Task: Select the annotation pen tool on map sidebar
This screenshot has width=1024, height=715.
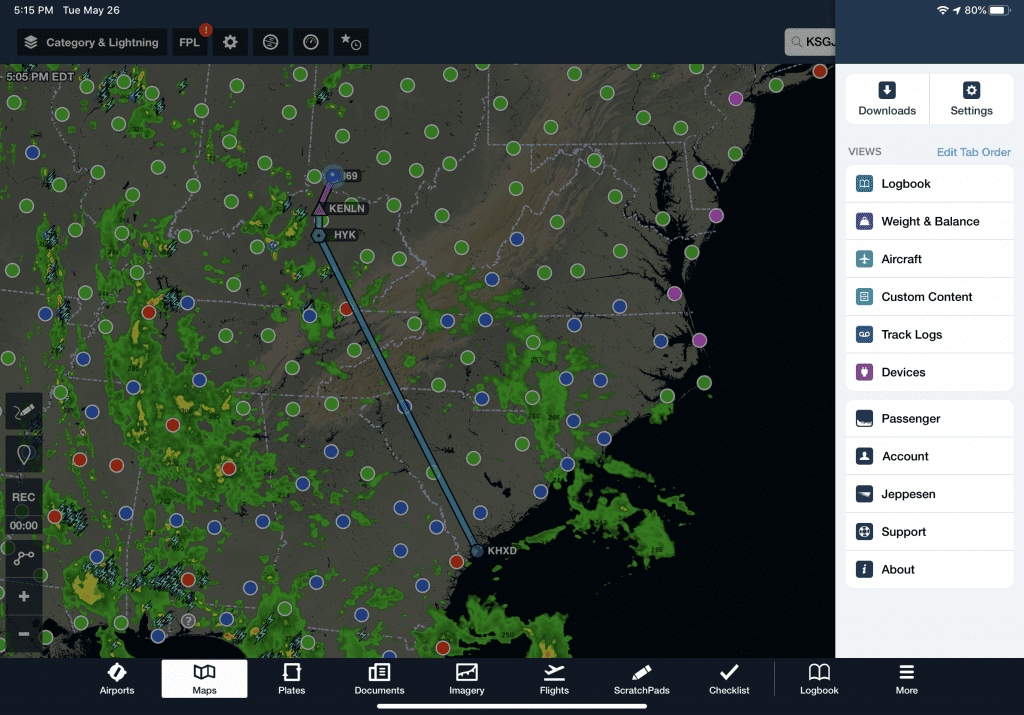Action: pos(23,412)
